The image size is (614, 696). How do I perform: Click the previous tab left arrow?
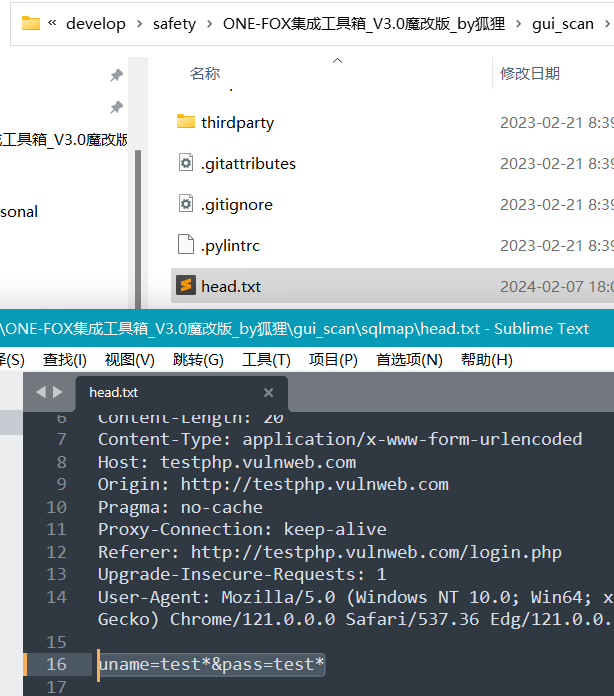[41, 392]
